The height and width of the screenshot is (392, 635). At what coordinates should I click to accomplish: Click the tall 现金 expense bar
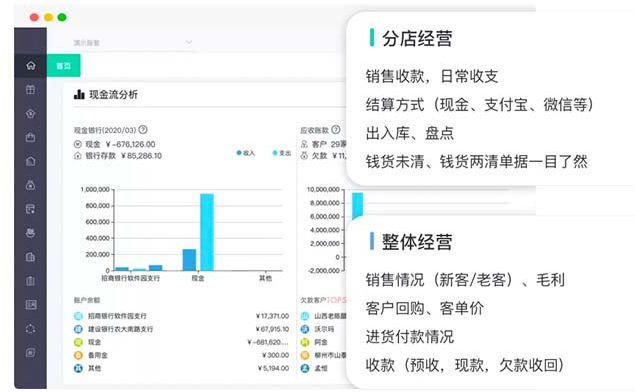207,232
